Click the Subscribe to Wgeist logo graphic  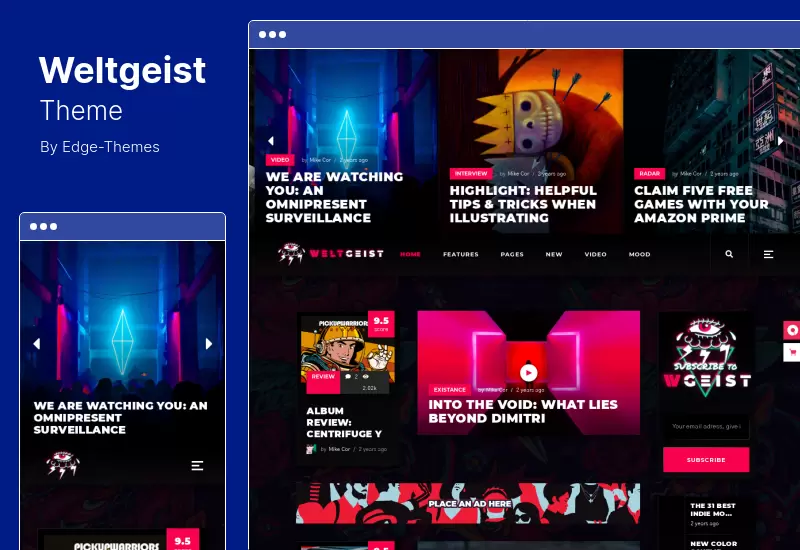click(706, 358)
